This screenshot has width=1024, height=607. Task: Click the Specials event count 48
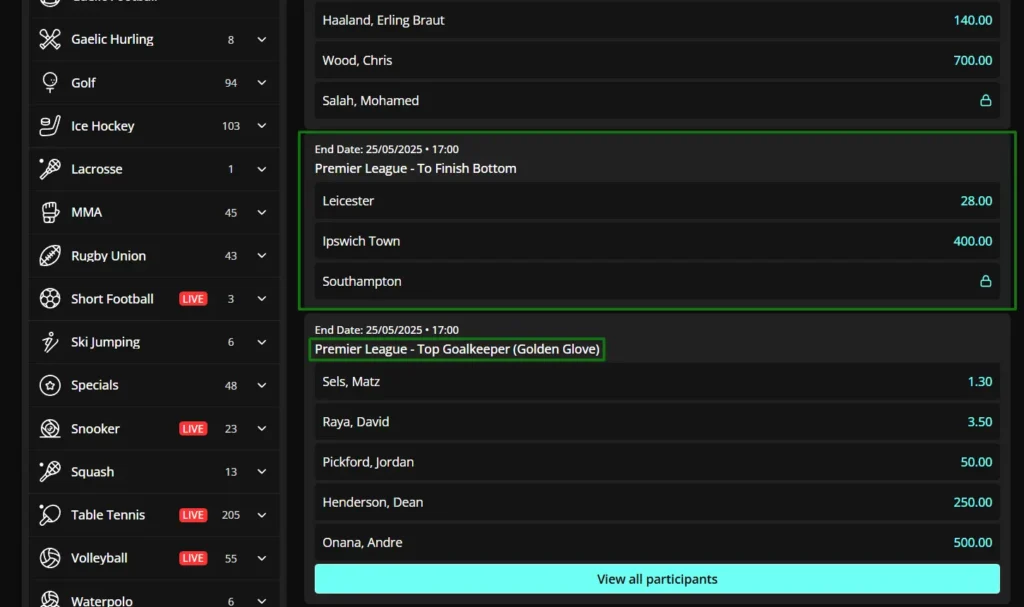pyautogui.click(x=231, y=386)
